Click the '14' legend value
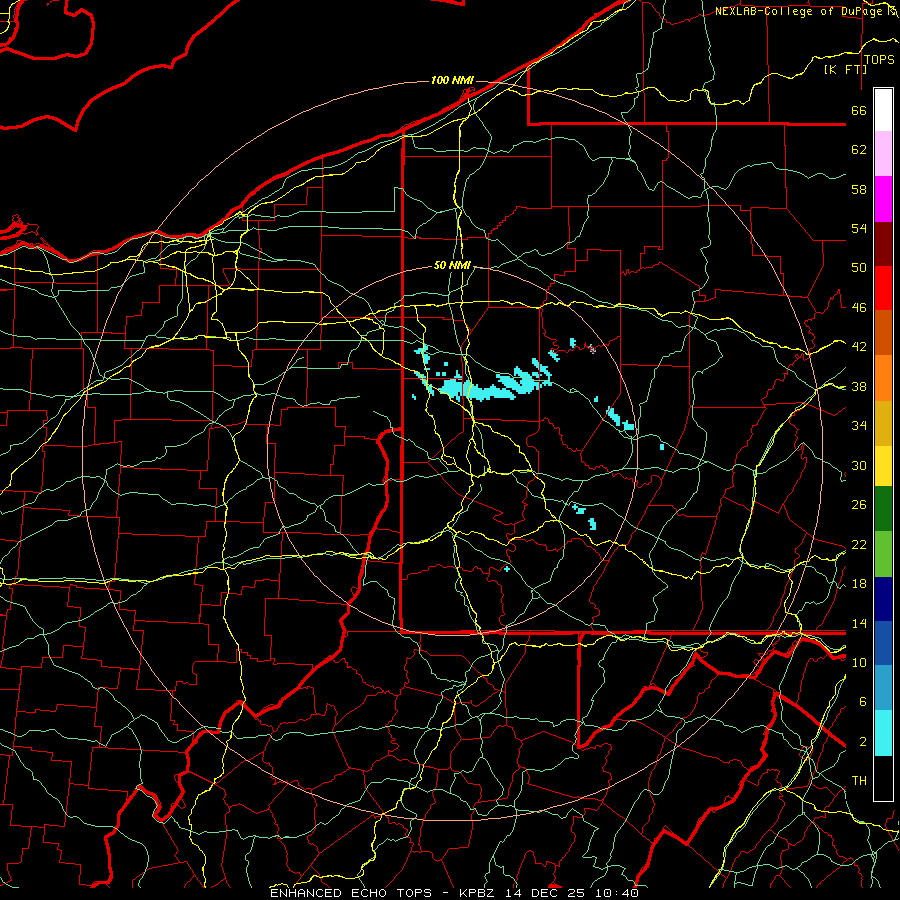This screenshot has height=900, width=900. click(859, 623)
